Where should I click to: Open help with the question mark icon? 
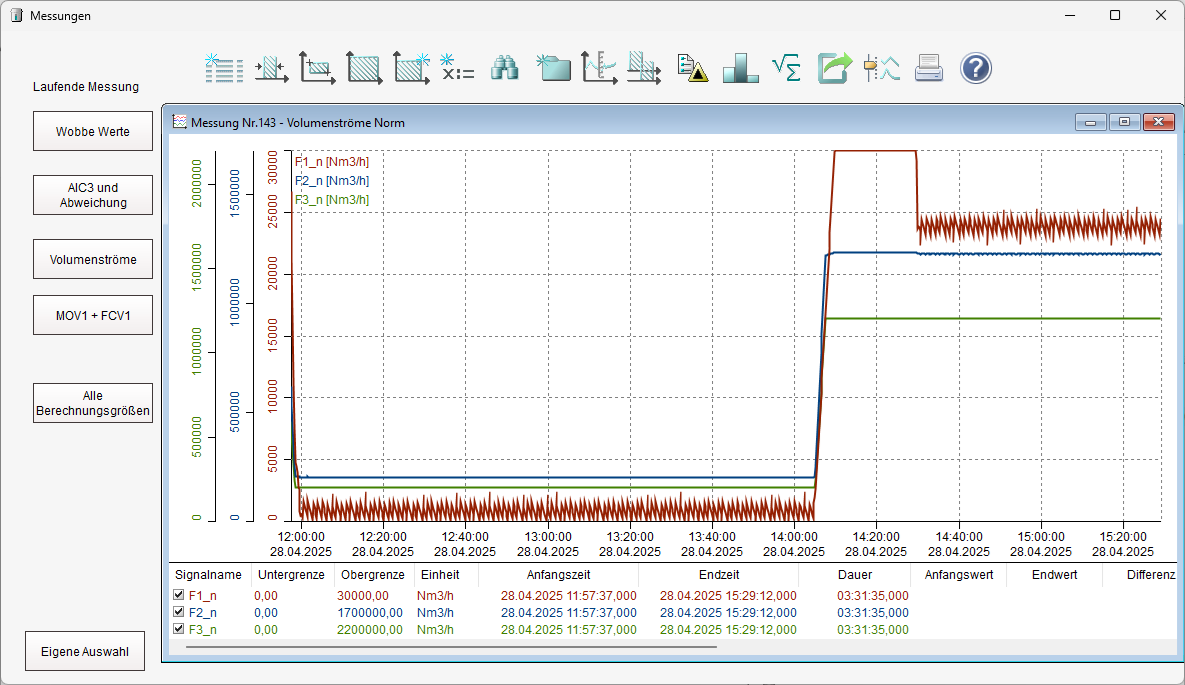pos(976,68)
